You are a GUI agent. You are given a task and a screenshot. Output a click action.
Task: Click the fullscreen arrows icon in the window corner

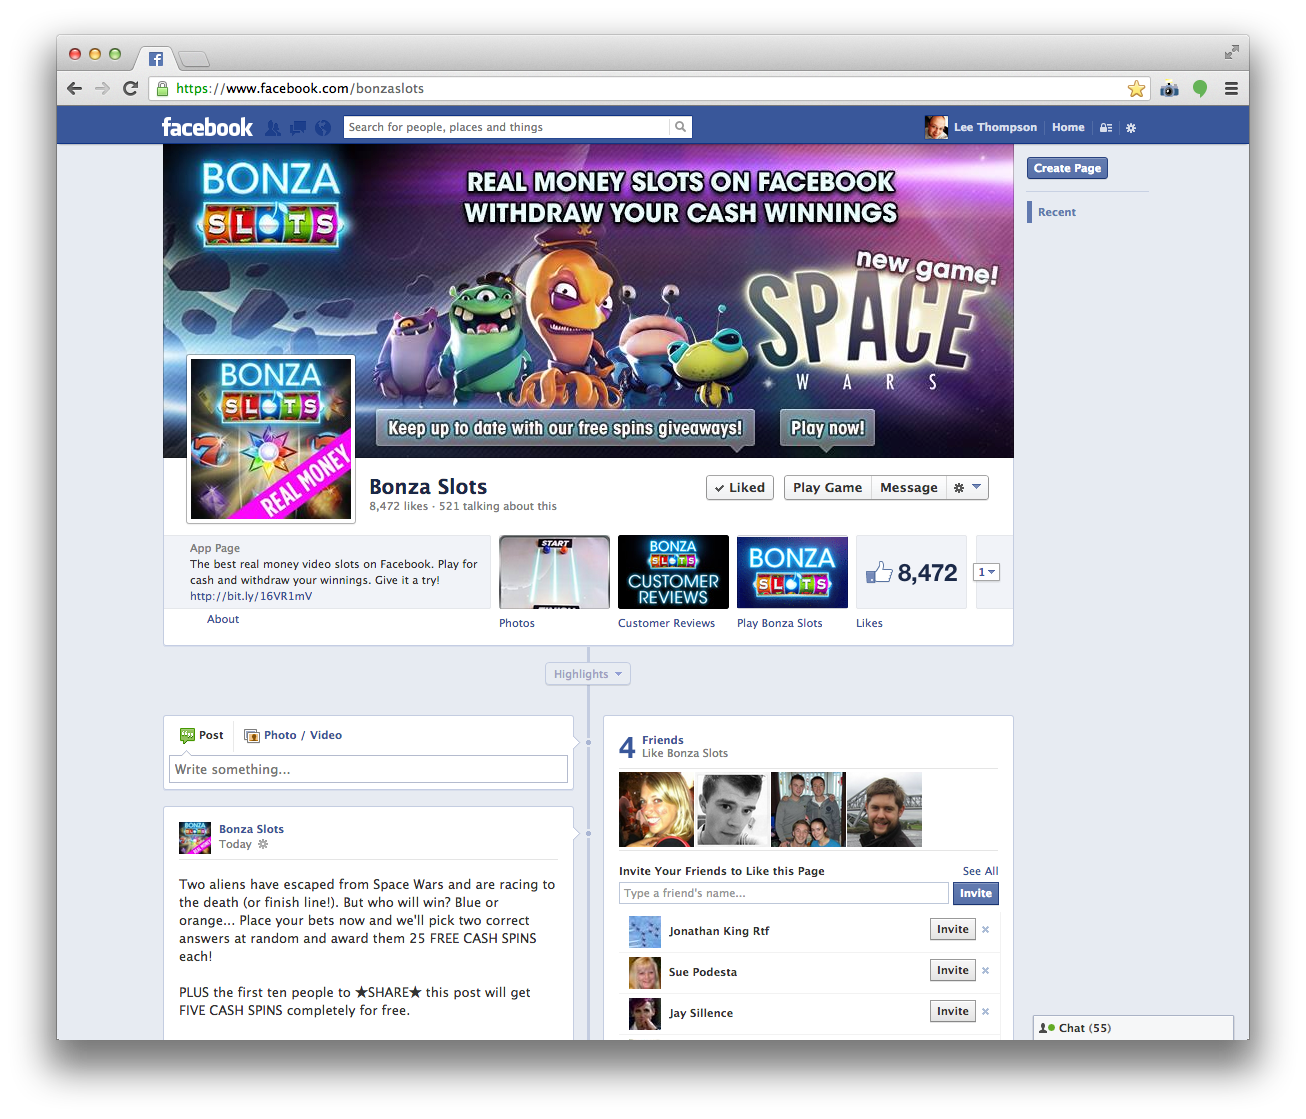[1231, 52]
